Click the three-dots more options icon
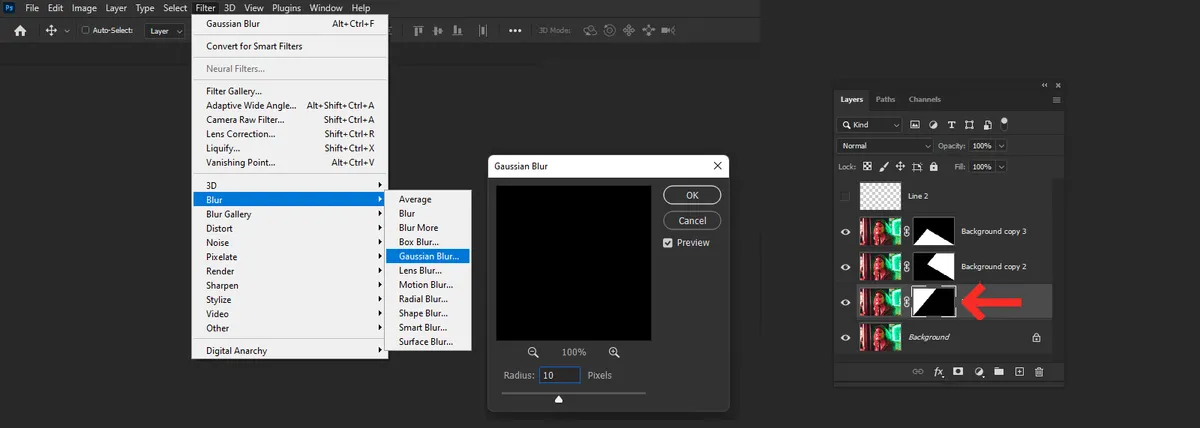 click(516, 31)
